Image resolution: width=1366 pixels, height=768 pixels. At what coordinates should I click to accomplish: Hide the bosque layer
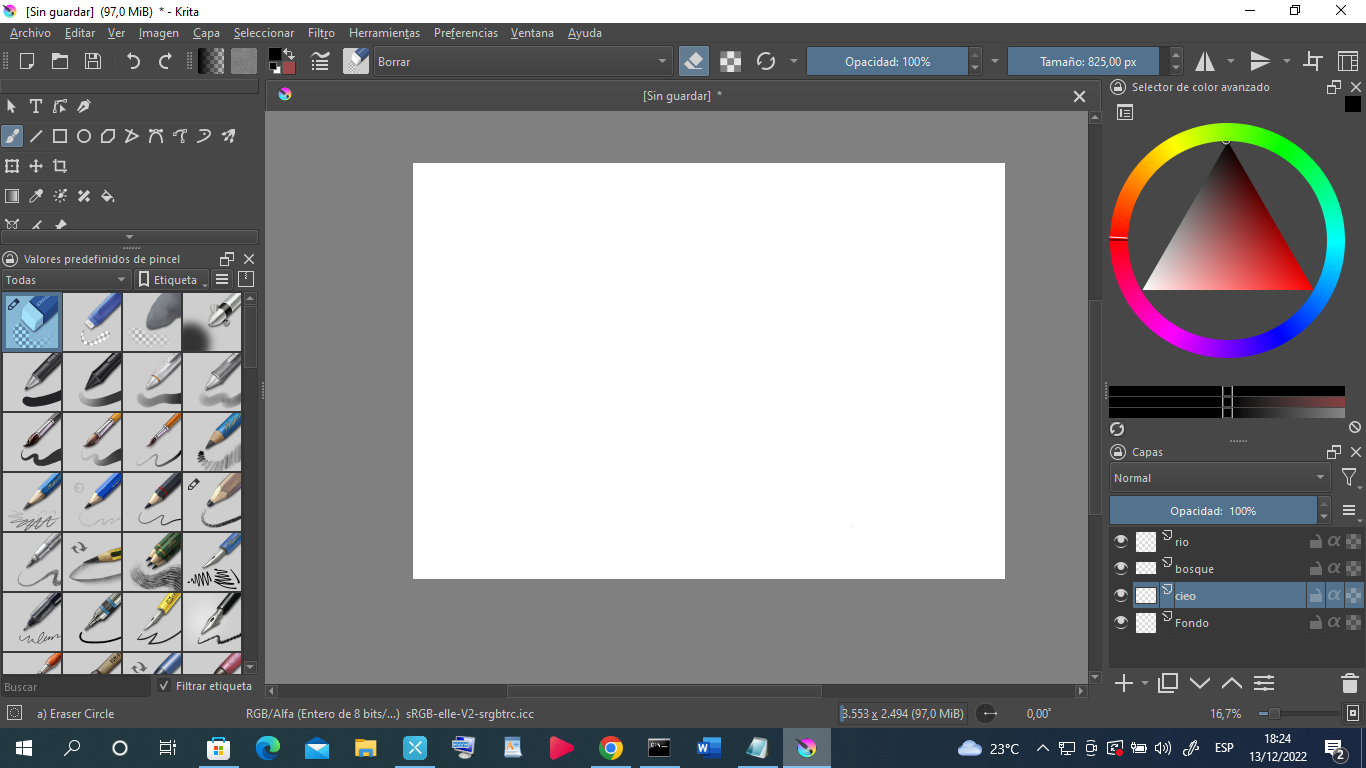[x=1121, y=569]
